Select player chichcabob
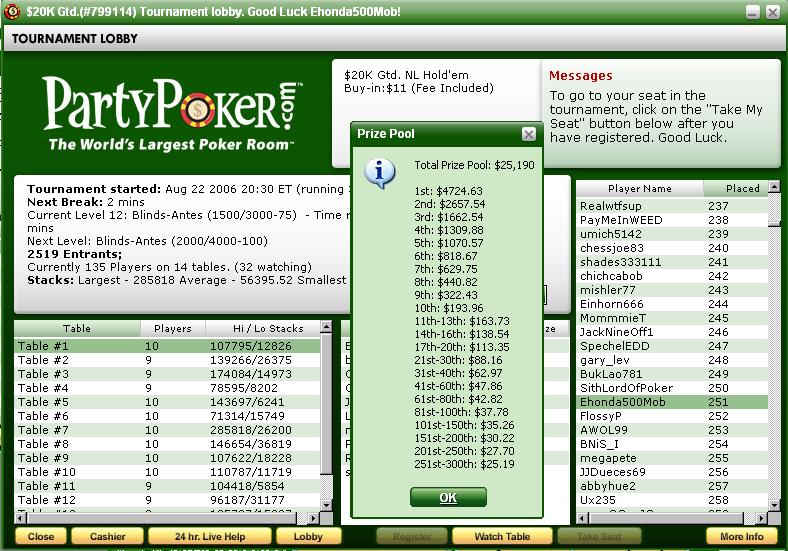The height and width of the screenshot is (551, 788). click(672, 276)
